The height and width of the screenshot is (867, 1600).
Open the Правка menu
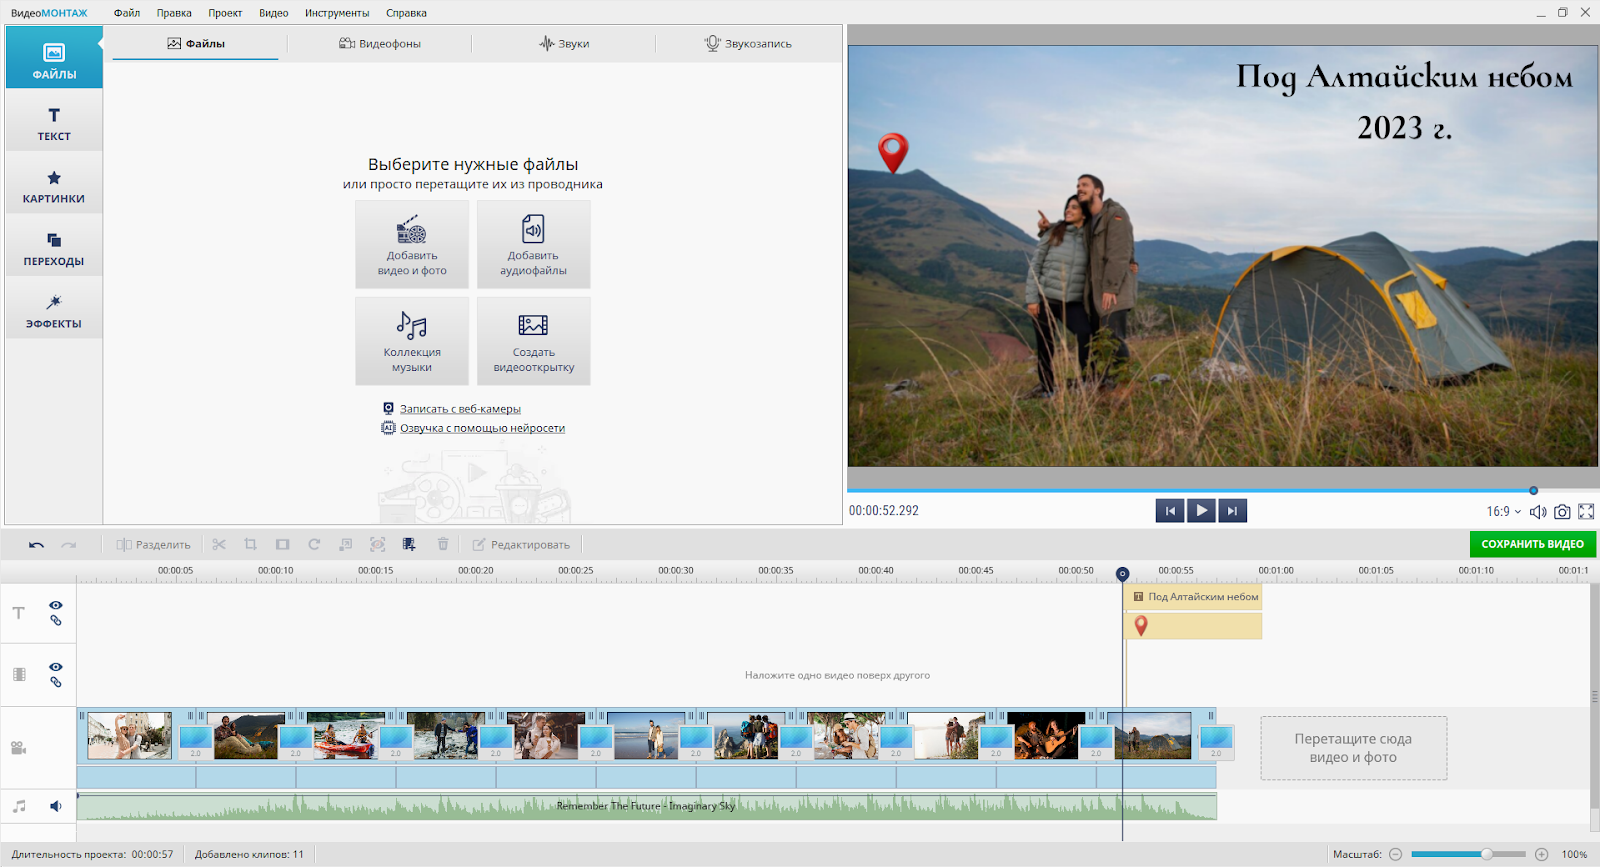(x=174, y=13)
